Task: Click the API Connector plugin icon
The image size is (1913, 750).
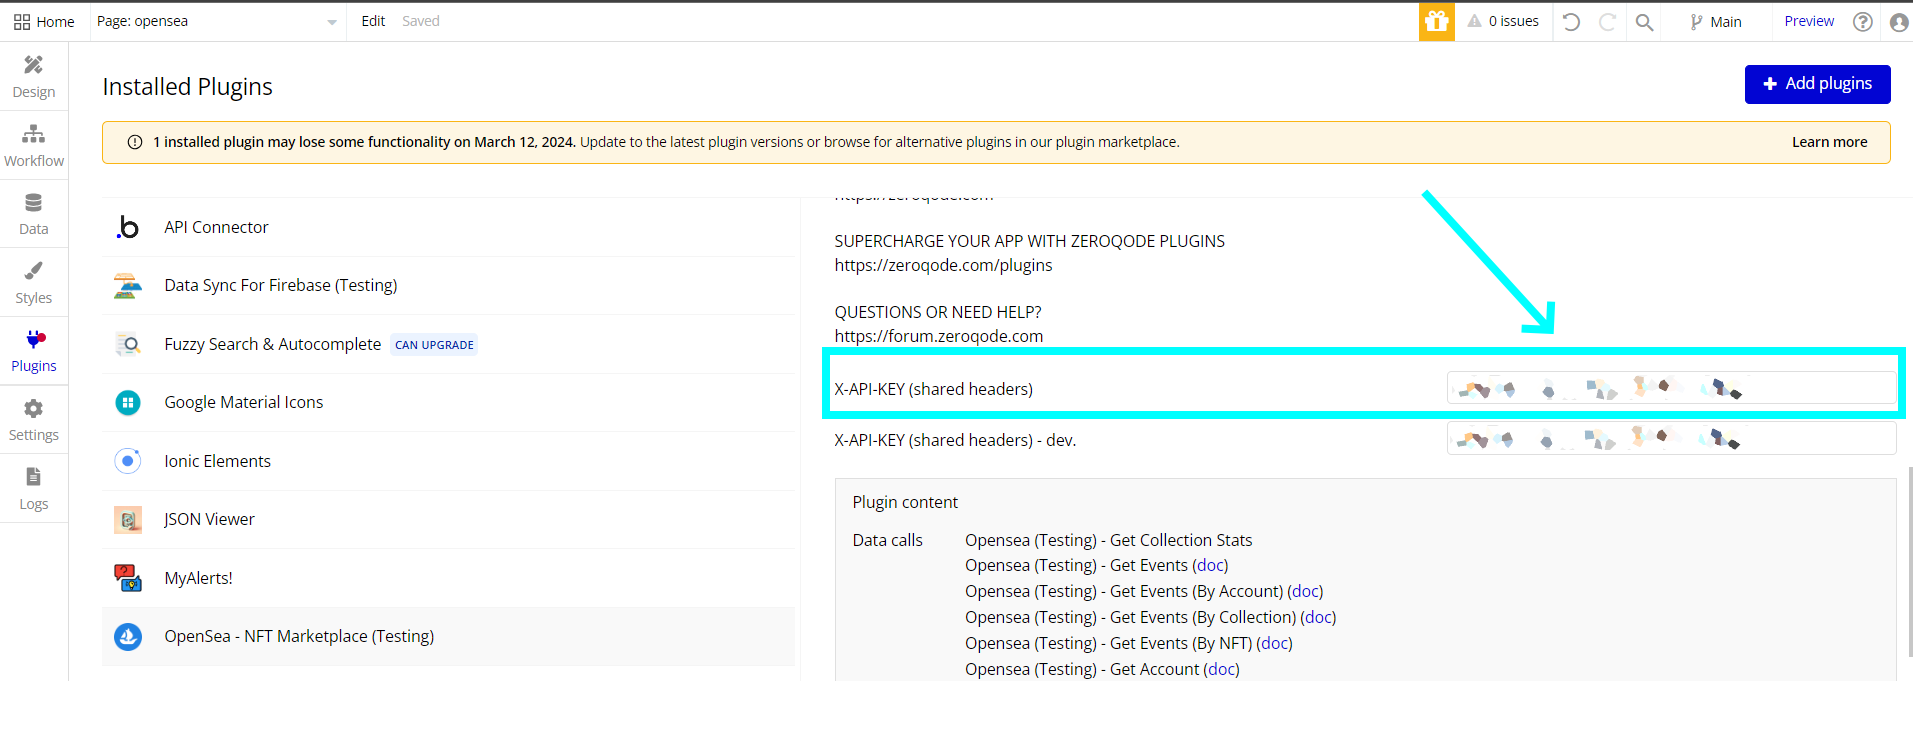Action: (x=128, y=227)
